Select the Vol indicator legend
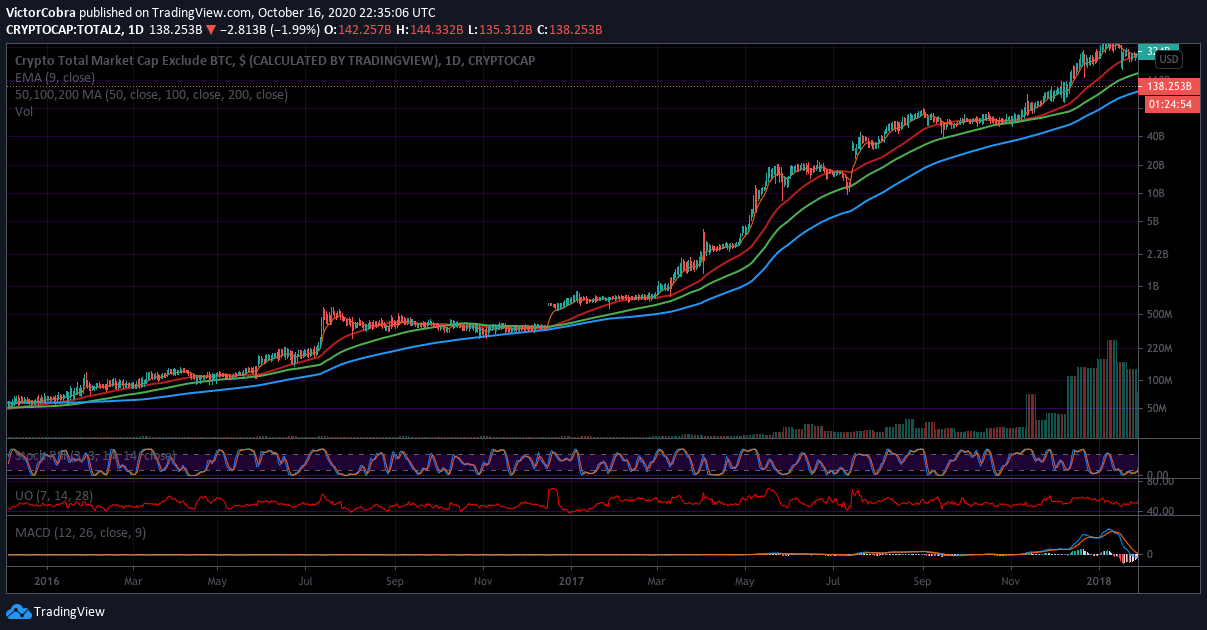 24,112
